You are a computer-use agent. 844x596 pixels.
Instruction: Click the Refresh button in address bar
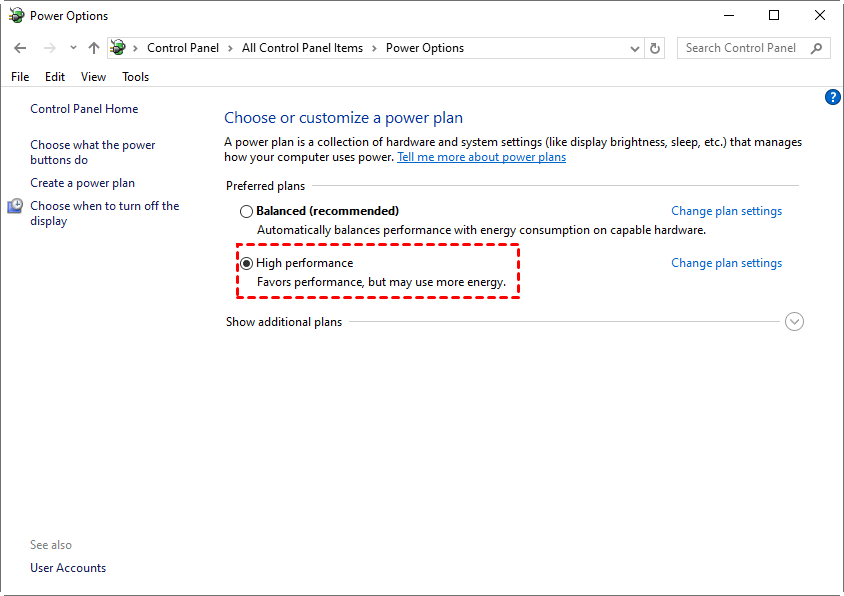pyautogui.click(x=656, y=48)
